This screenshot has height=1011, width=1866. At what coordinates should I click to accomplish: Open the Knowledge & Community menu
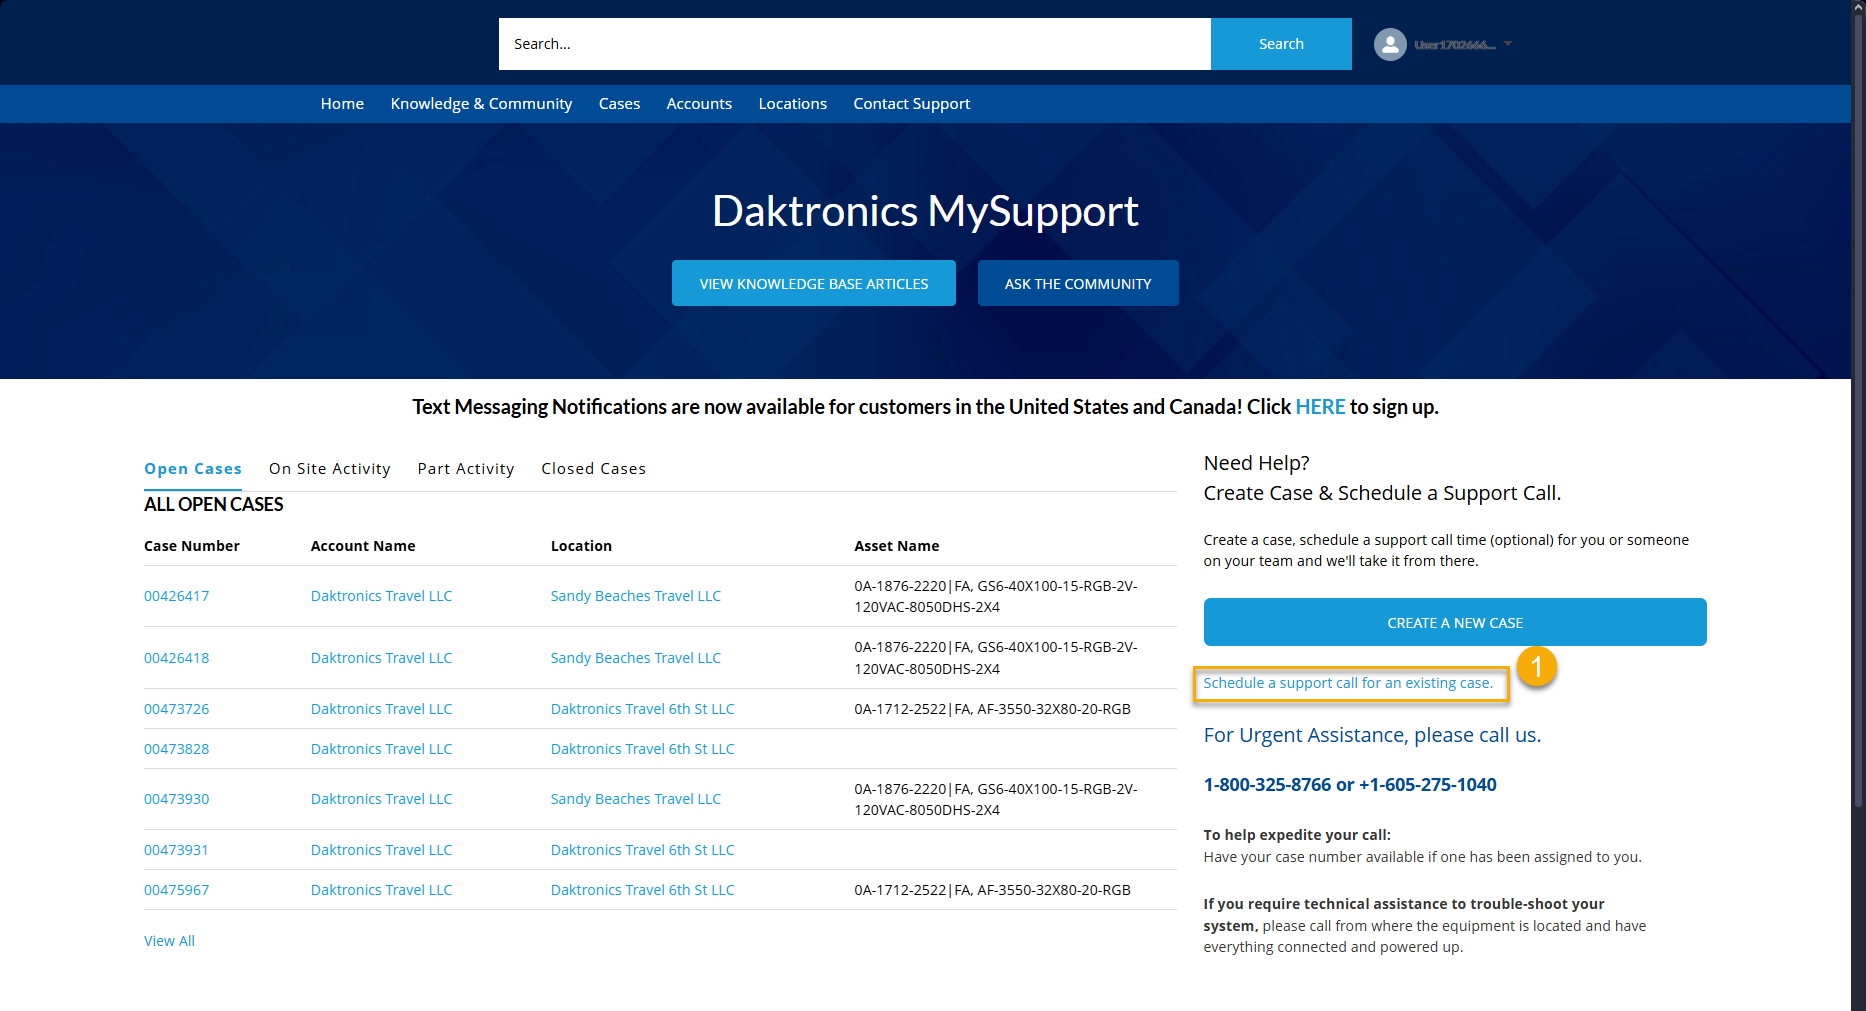click(x=481, y=104)
